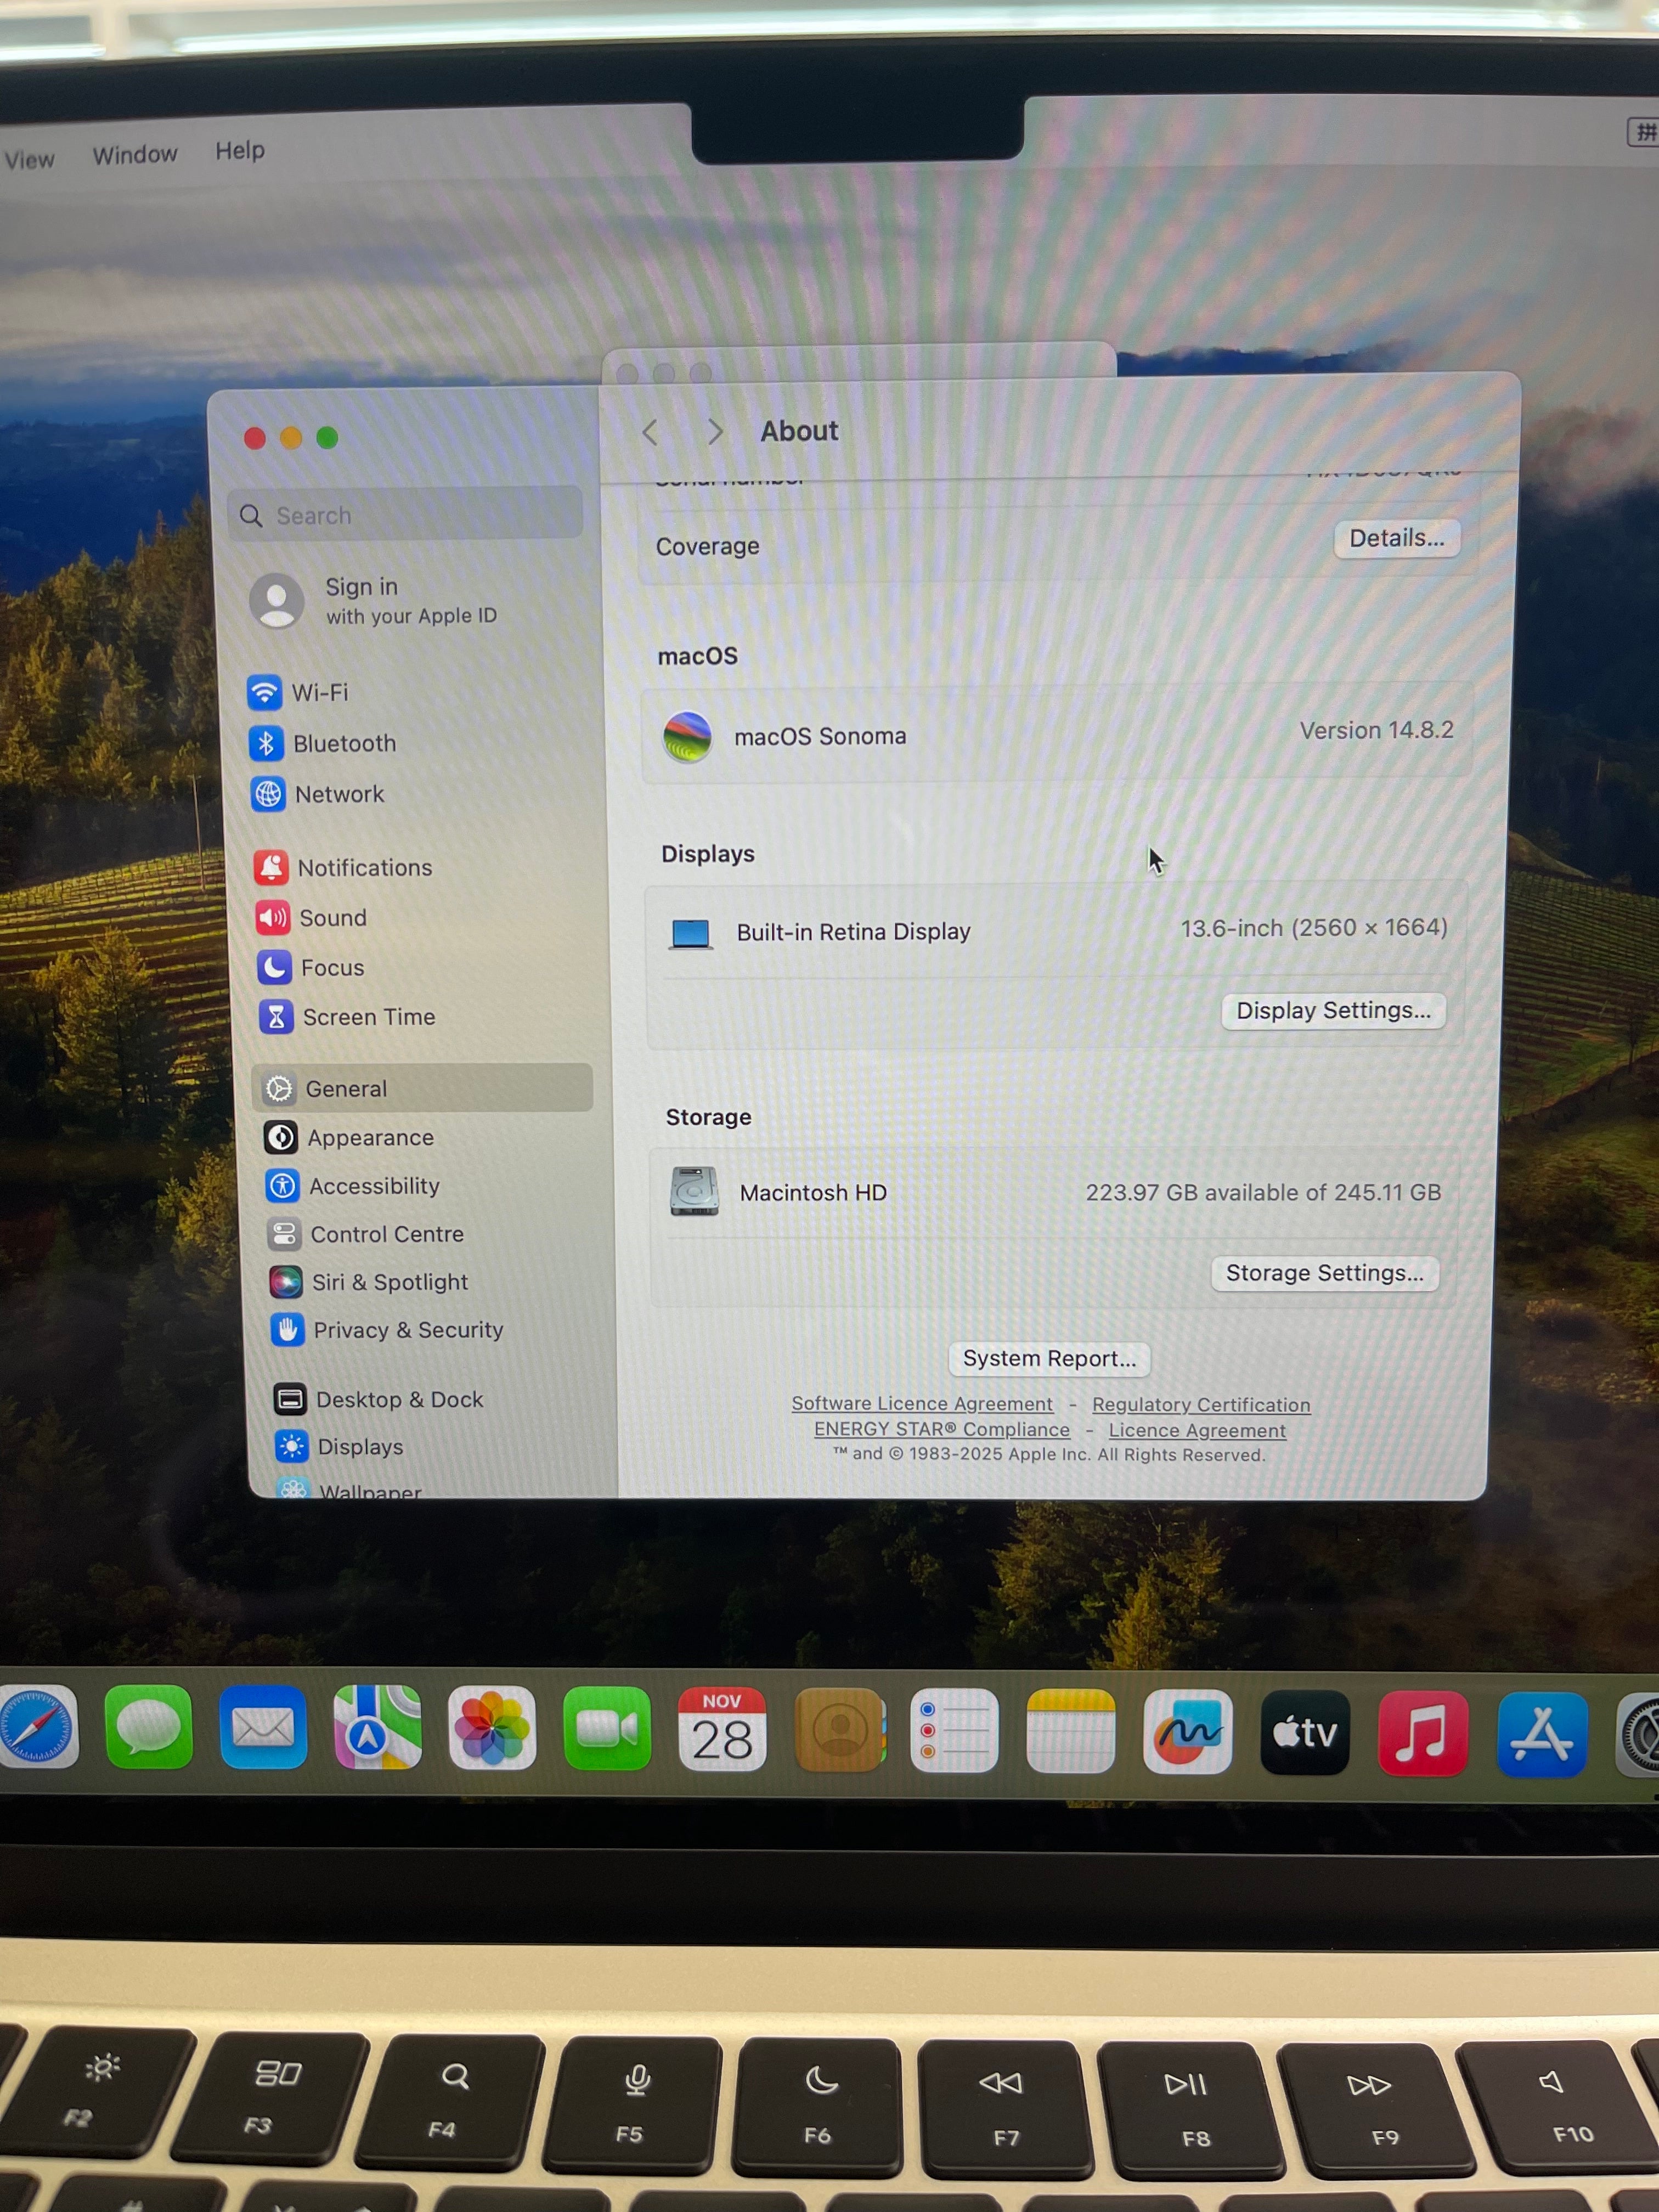Viewport: 1659px width, 2212px height.
Task: Open Notes from the Dock
Action: 1070,1731
